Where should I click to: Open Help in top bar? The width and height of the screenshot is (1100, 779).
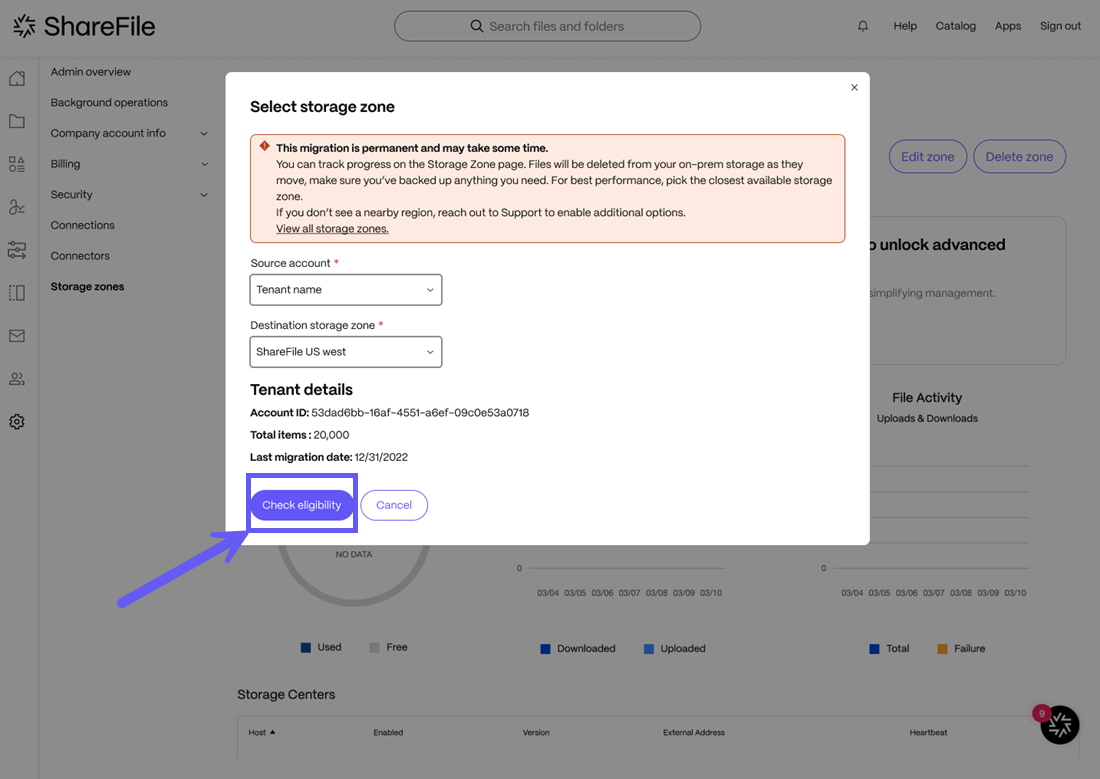point(905,26)
